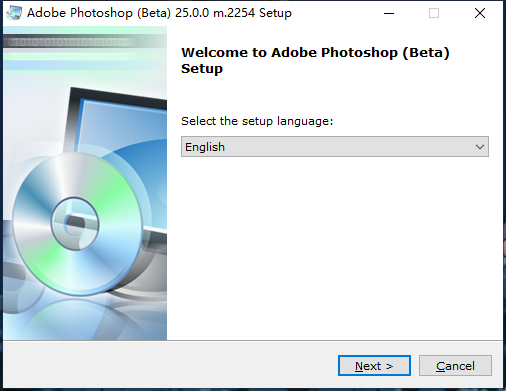Click the installer icon in the title bar
Viewport: 506px width, 391px height.
tap(14, 13)
